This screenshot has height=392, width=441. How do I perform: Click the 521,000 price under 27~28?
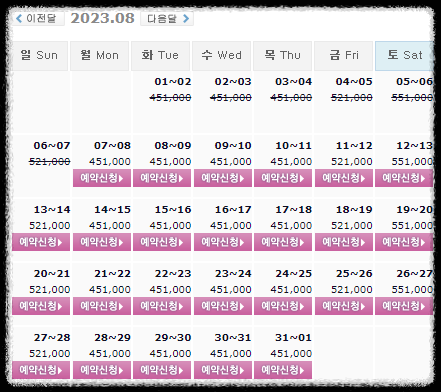pos(50,353)
